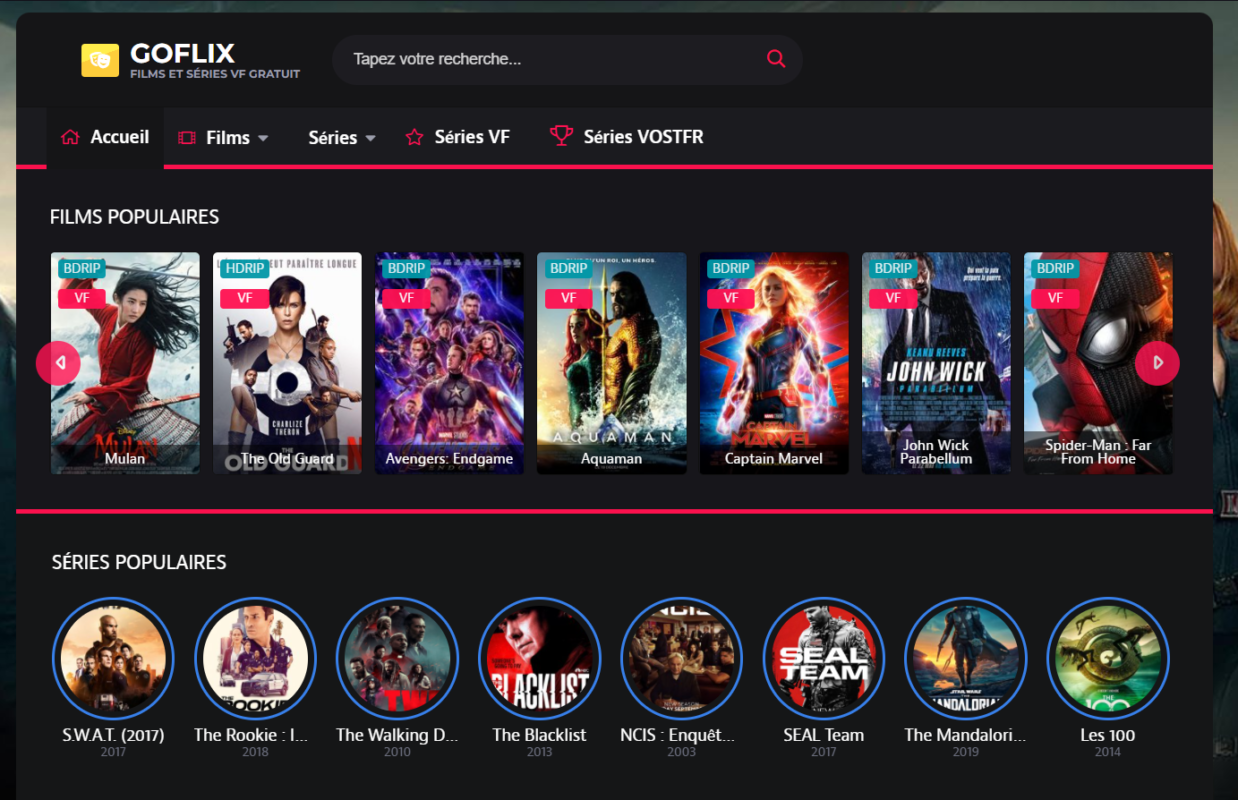Click the 'FILMS ET SÉRIES VF GRATUIT' tagline
The height and width of the screenshot is (800, 1238).
pos(215,74)
